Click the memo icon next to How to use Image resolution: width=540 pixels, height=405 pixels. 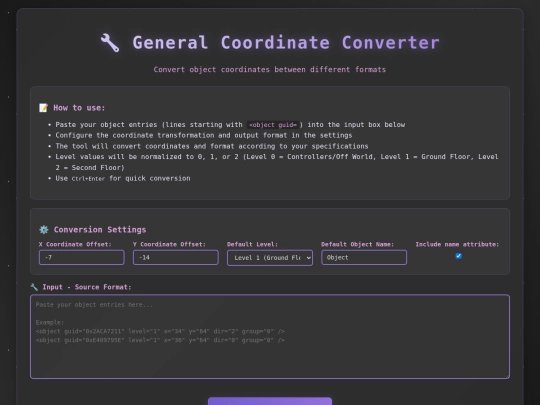[x=43, y=108]
